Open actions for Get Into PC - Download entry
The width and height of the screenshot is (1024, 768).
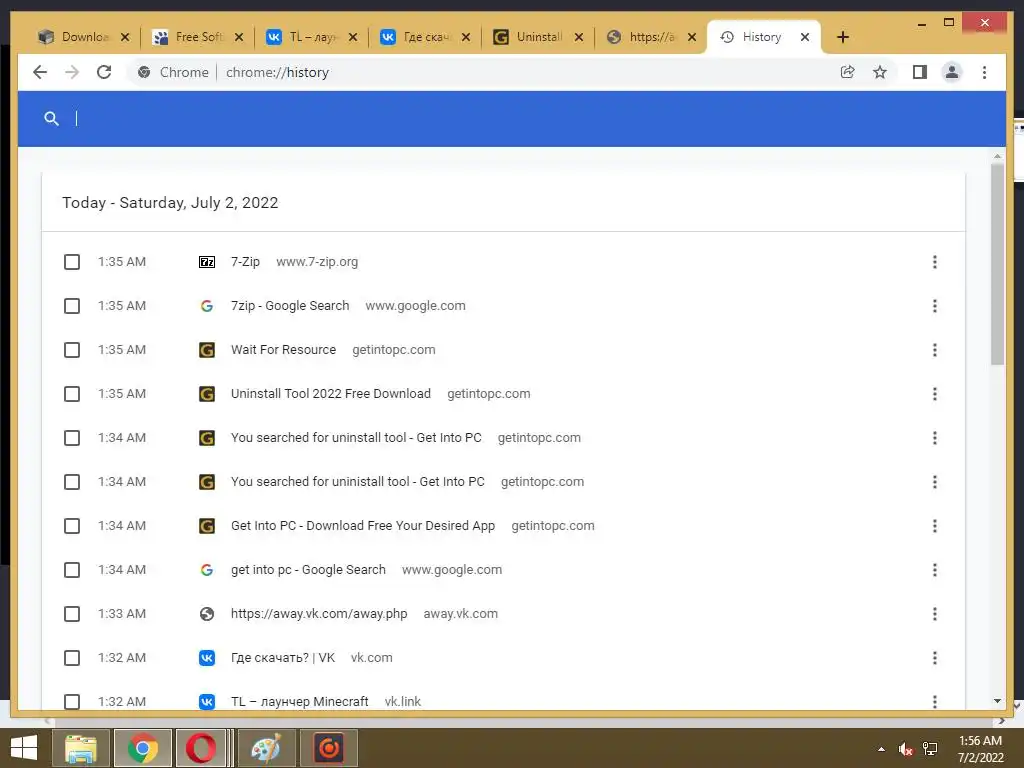tap(935, 526)
